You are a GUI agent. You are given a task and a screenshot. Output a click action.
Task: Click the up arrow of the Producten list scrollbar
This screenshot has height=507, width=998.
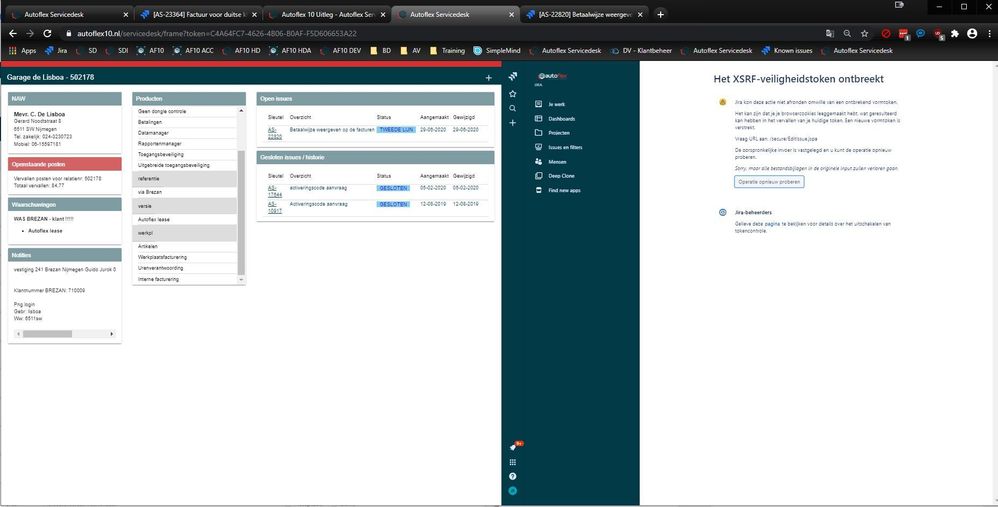coord(241,111)
